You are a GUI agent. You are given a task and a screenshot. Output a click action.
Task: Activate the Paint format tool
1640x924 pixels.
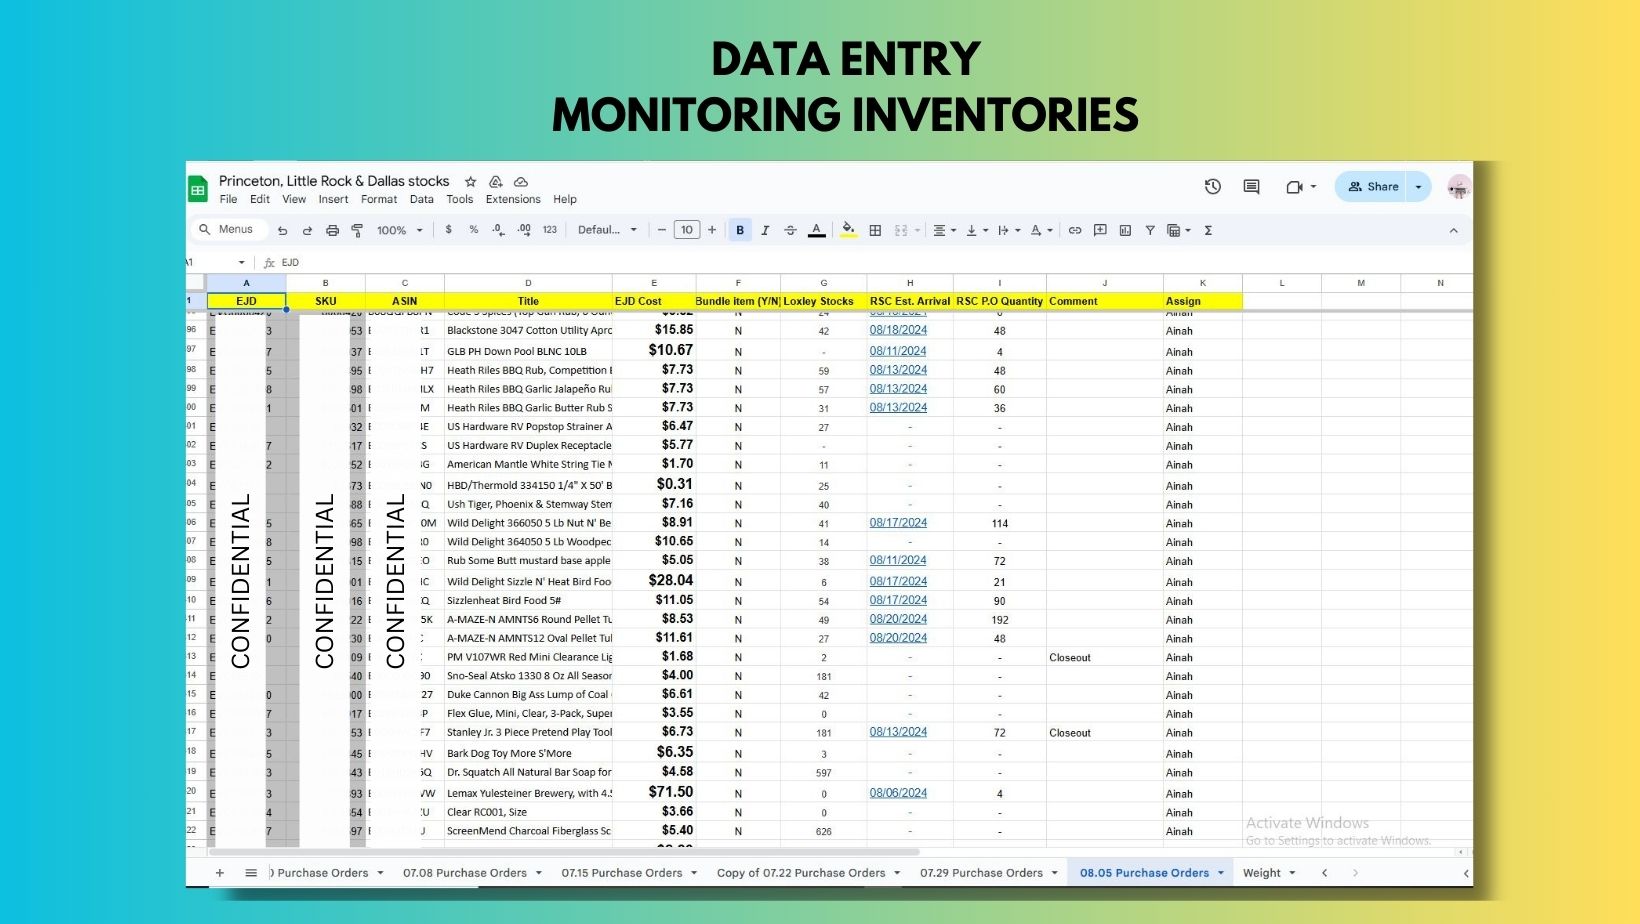pyautogui.click(x=357, y=230)
